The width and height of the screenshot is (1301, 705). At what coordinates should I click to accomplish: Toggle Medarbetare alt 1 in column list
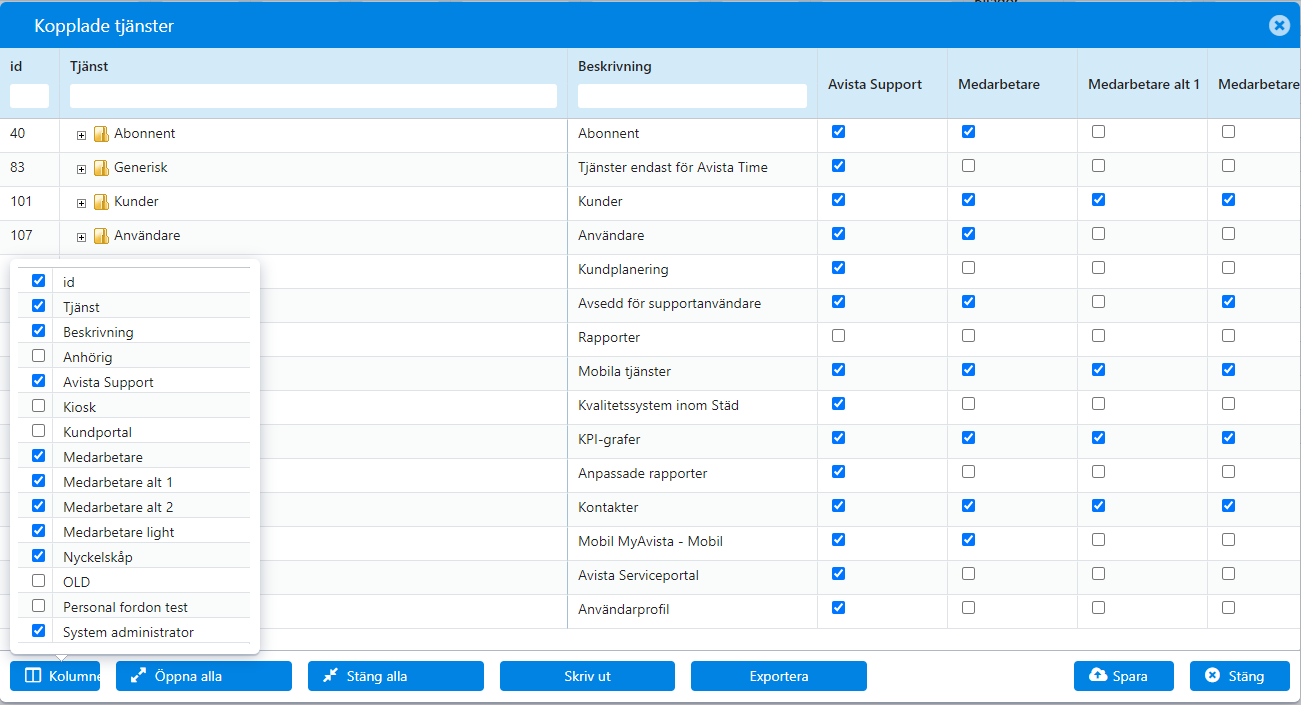(38, 481)
